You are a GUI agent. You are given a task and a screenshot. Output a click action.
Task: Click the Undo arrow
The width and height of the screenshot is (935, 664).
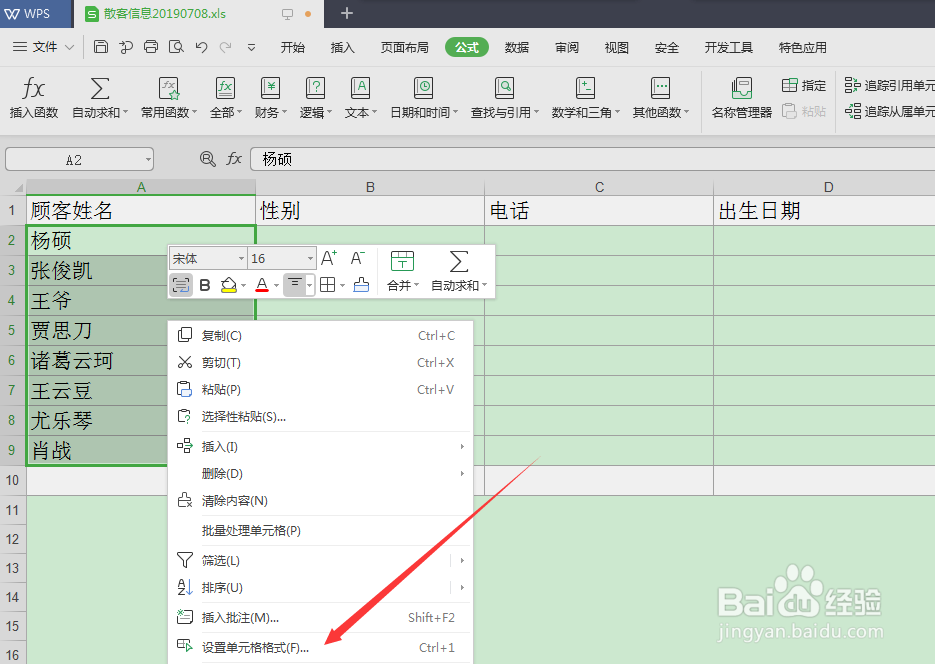point(202,47)
